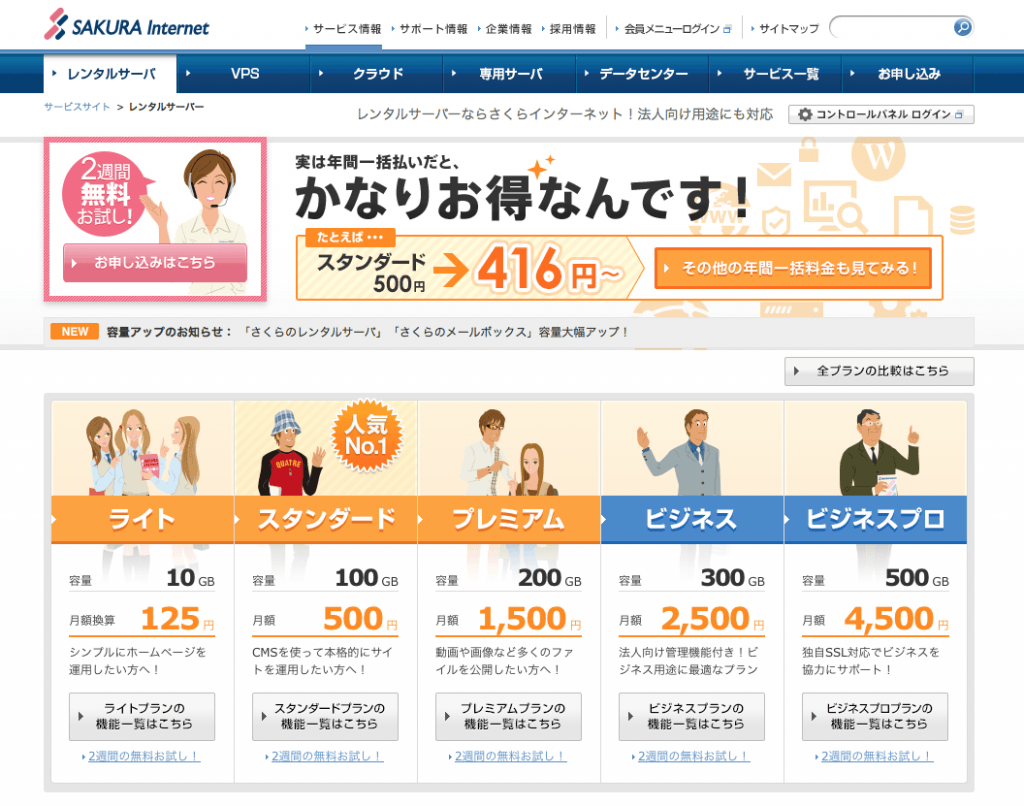Click プレミアムプランの機能一覧はこちら button

click(509, 717)
